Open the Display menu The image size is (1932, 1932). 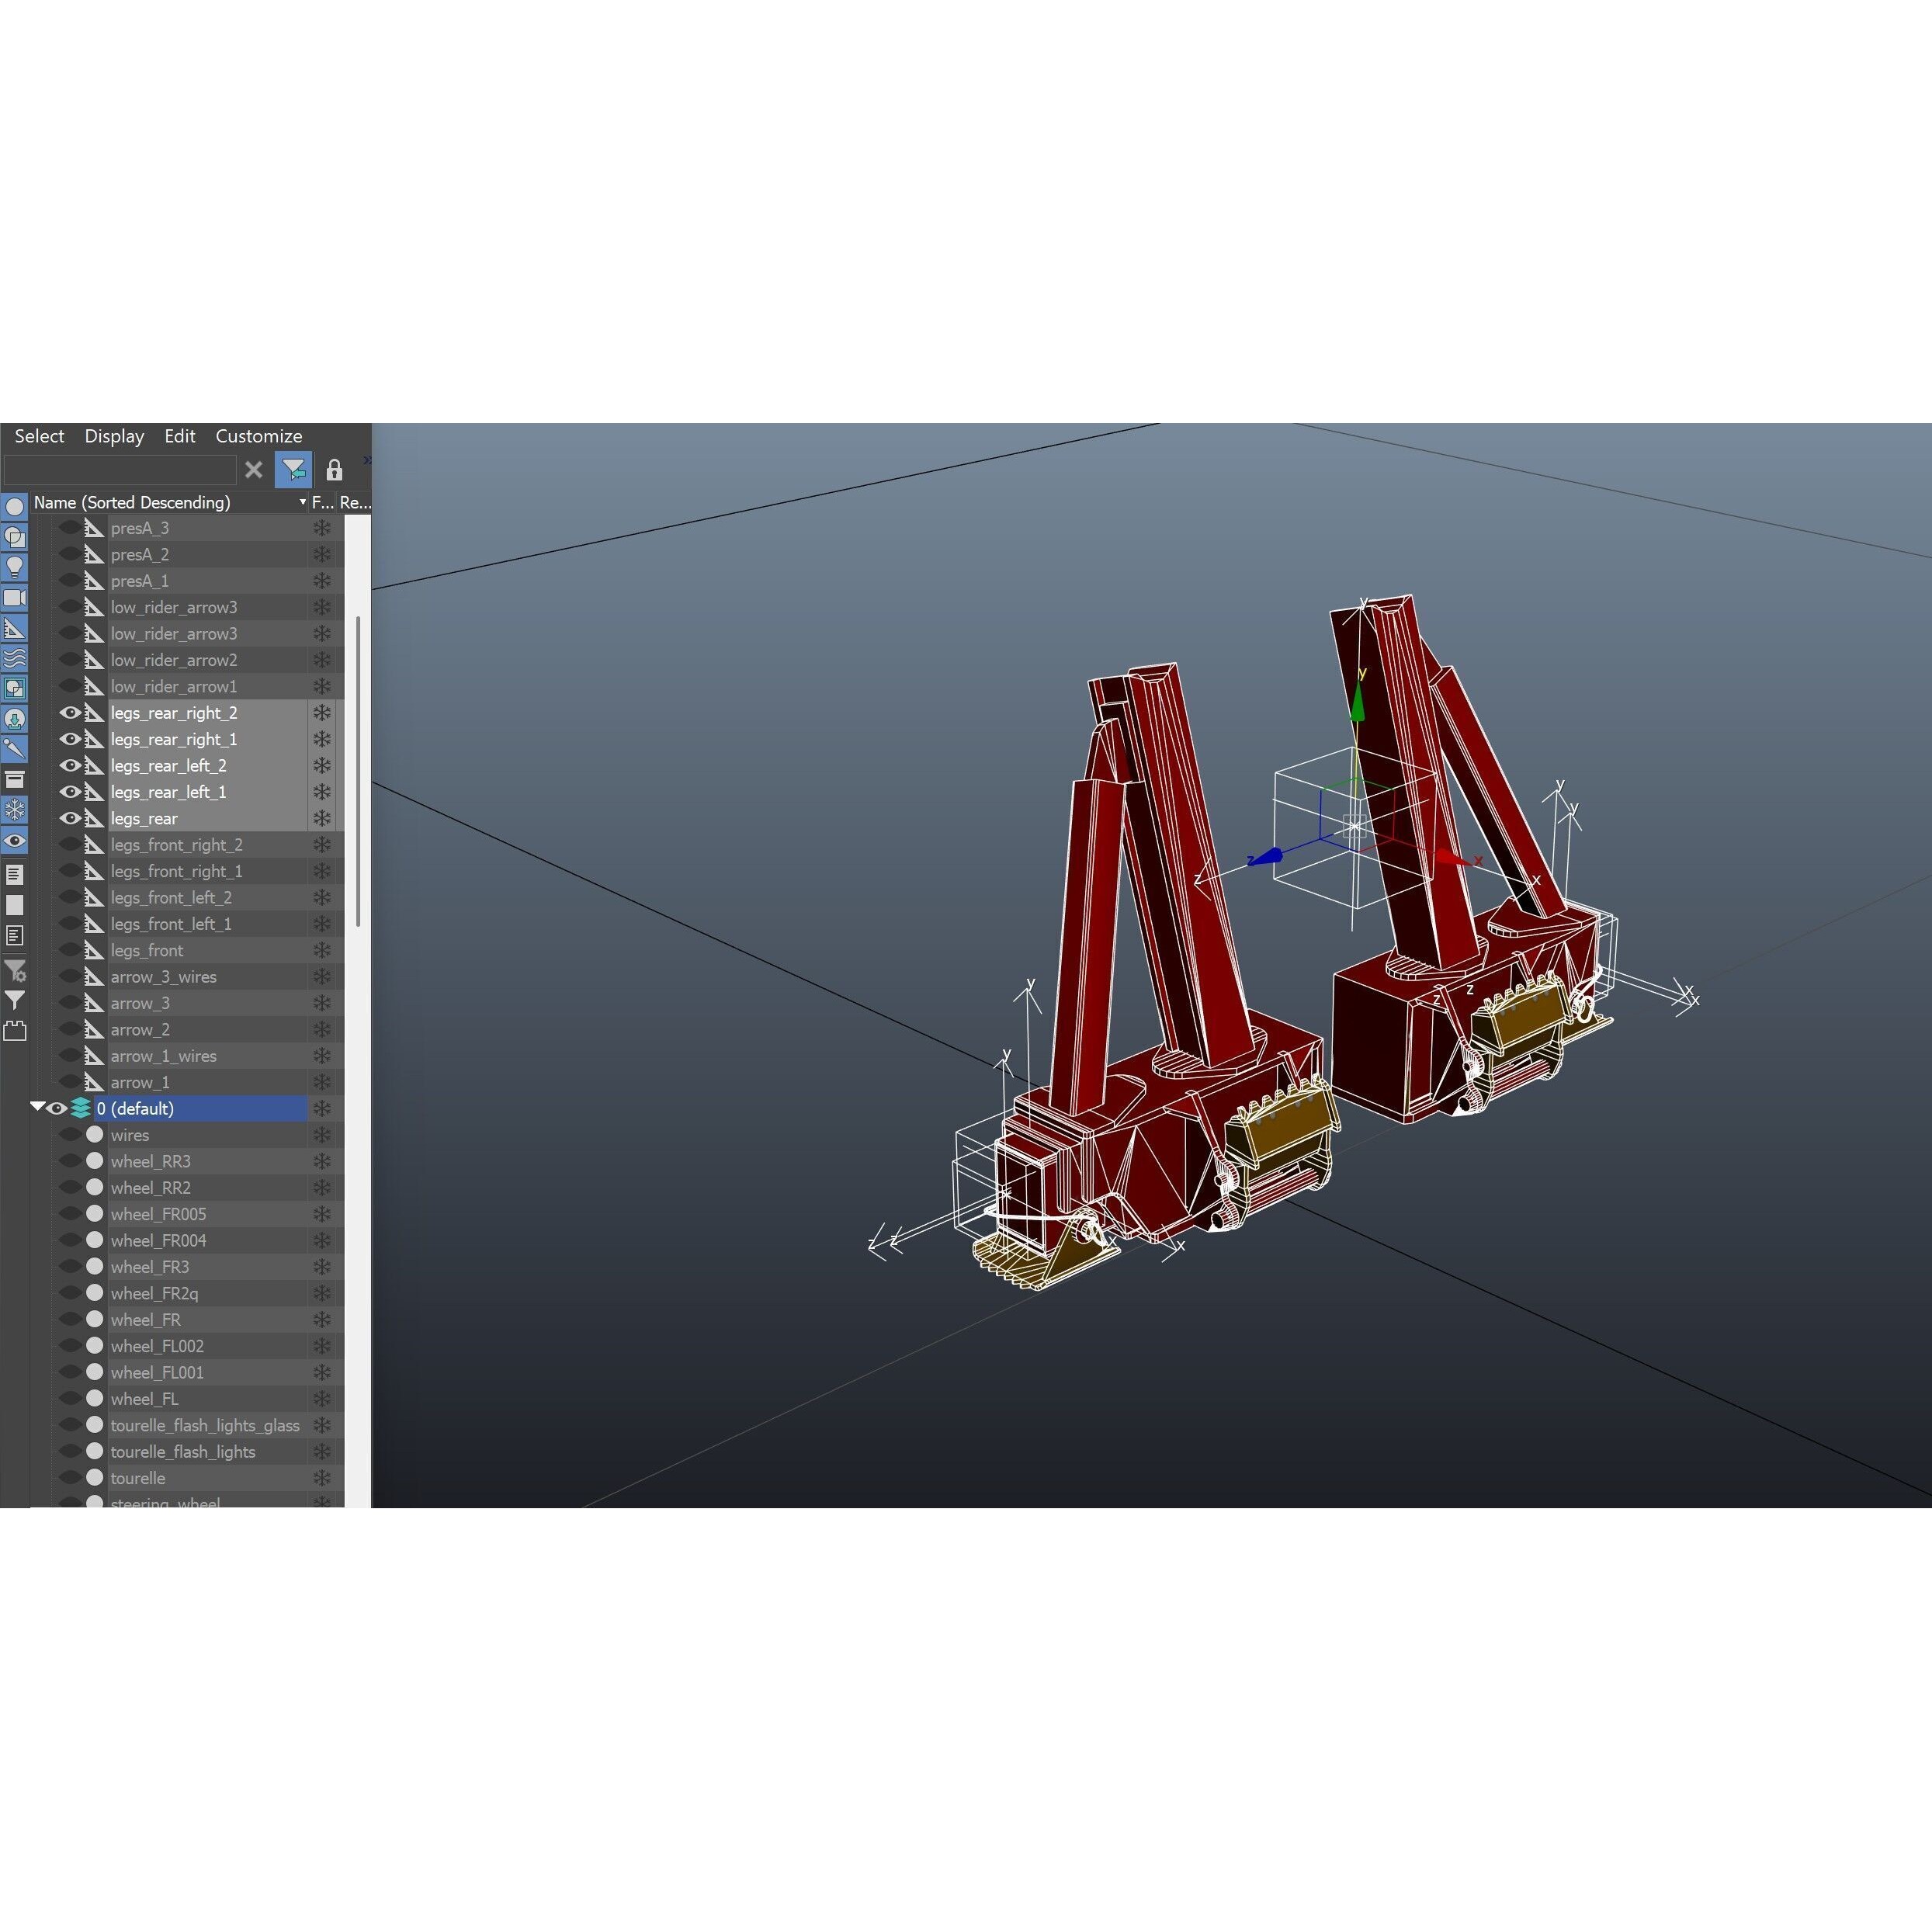113,436
